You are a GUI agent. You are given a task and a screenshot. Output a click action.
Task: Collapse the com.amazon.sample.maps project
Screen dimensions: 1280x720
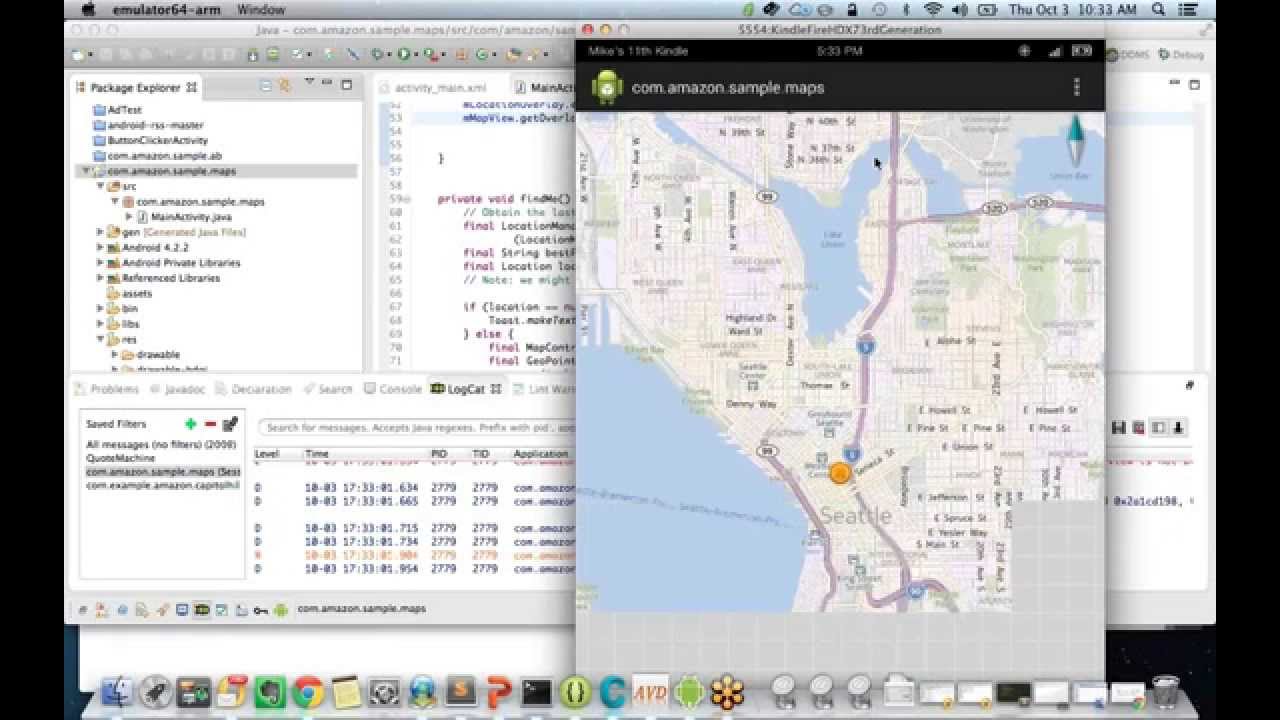[x=87, y=171]
